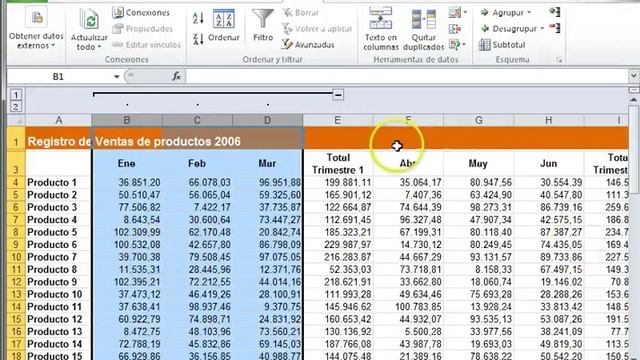The width and height of the screenshot is (640, 360).
Task: Click cell with value 12.371,76
Action: tap(267, 269)
